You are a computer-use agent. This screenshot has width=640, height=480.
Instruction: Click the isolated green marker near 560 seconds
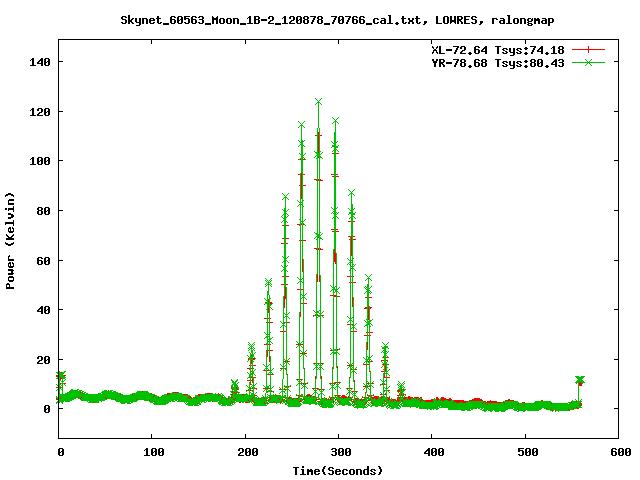pyautogui.click(x=580, y=380)
